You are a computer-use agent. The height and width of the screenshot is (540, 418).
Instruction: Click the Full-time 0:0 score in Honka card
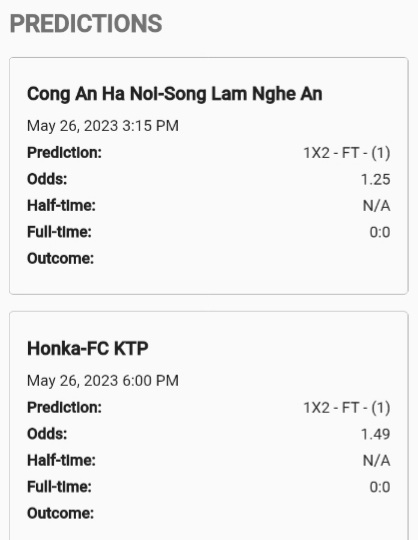point(380,487)
